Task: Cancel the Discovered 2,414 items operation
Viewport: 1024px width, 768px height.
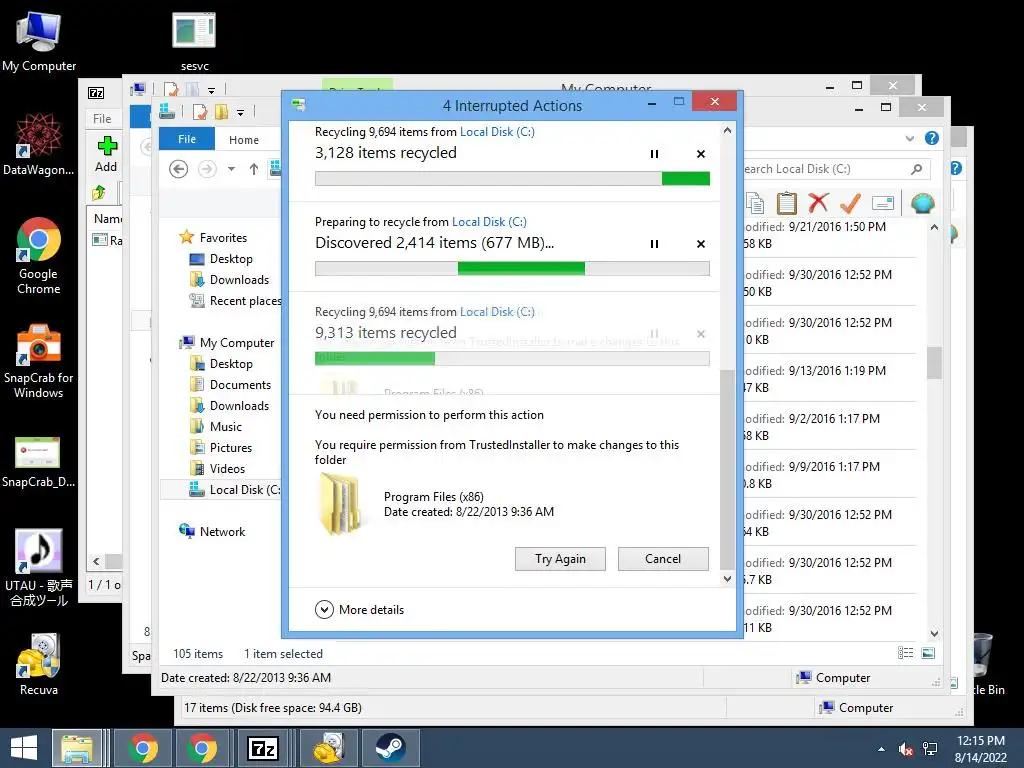Action: [x=701, y=244]
